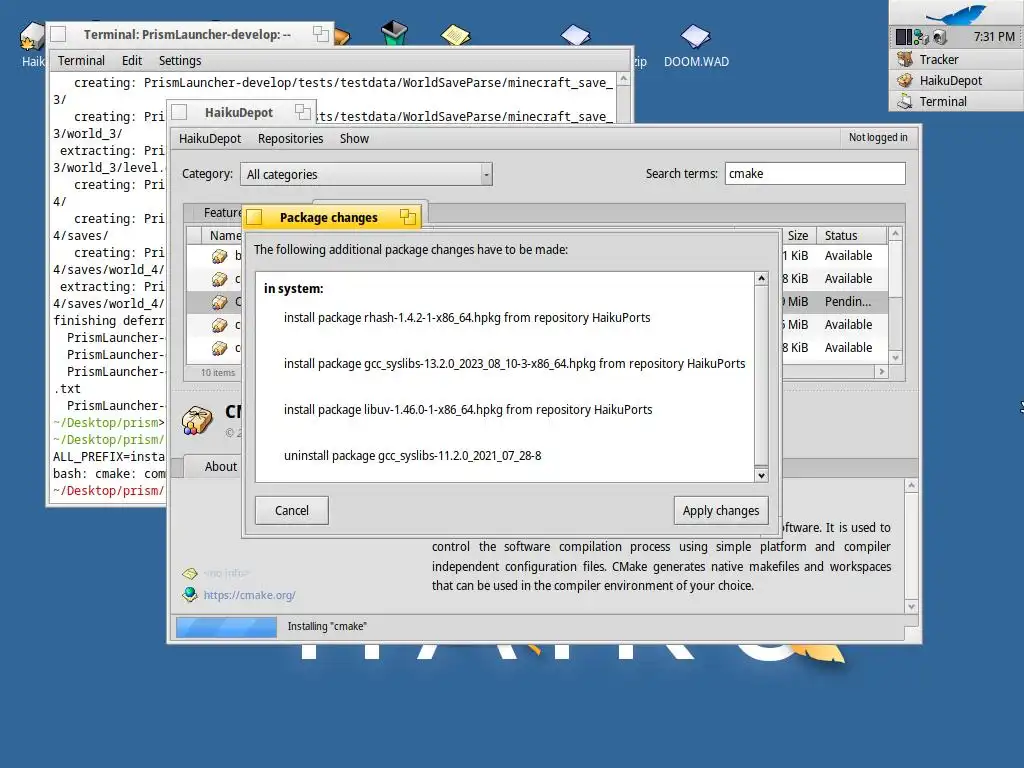Click the Name column header

[225, 235]
